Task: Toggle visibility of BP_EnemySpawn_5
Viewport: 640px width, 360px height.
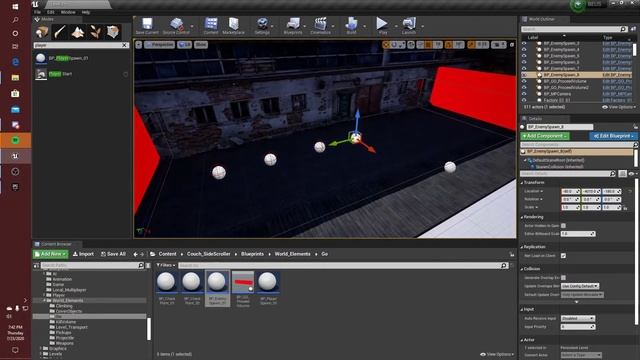Action: point(524,56)
